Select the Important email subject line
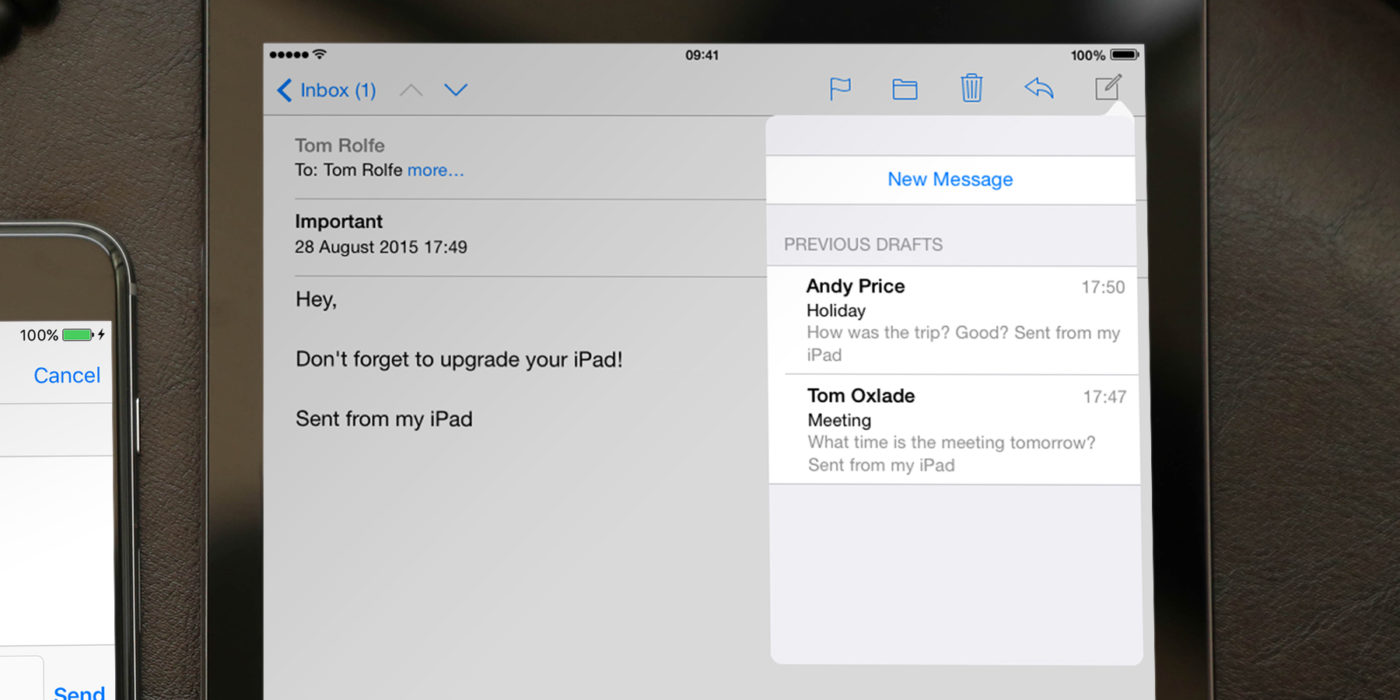The height and width of the screenshot is (700, 1400). [339, 221]
